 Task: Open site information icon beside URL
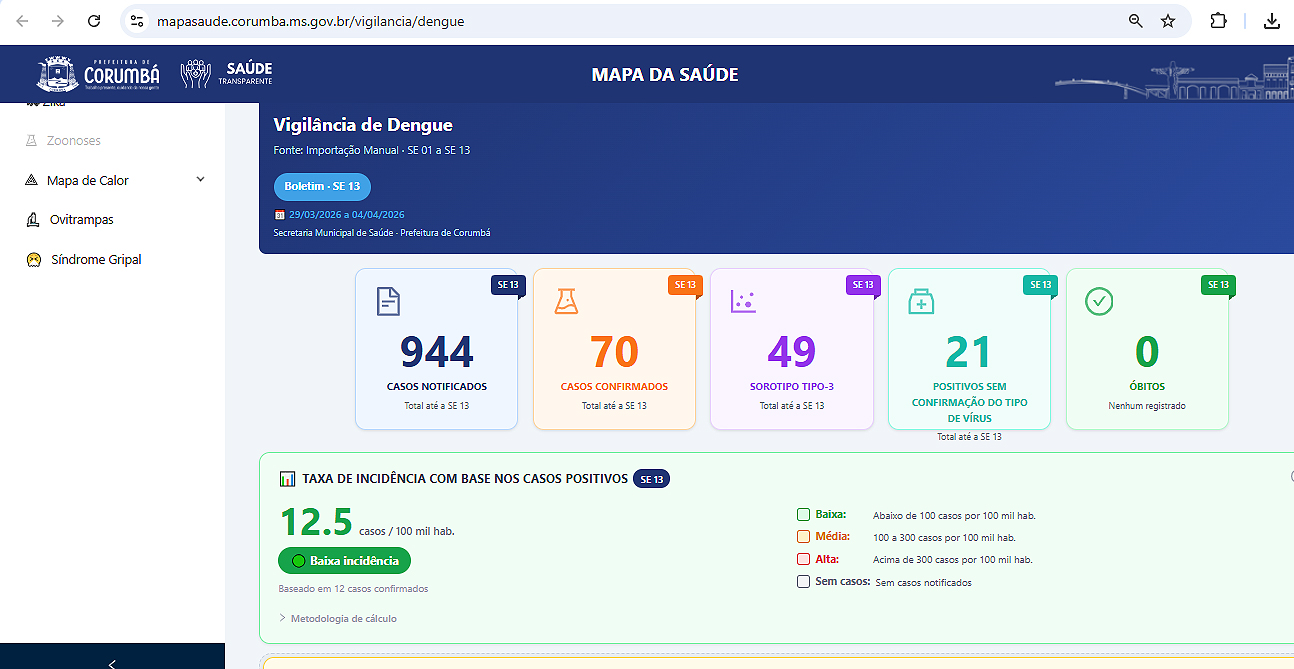coord(137,21)
